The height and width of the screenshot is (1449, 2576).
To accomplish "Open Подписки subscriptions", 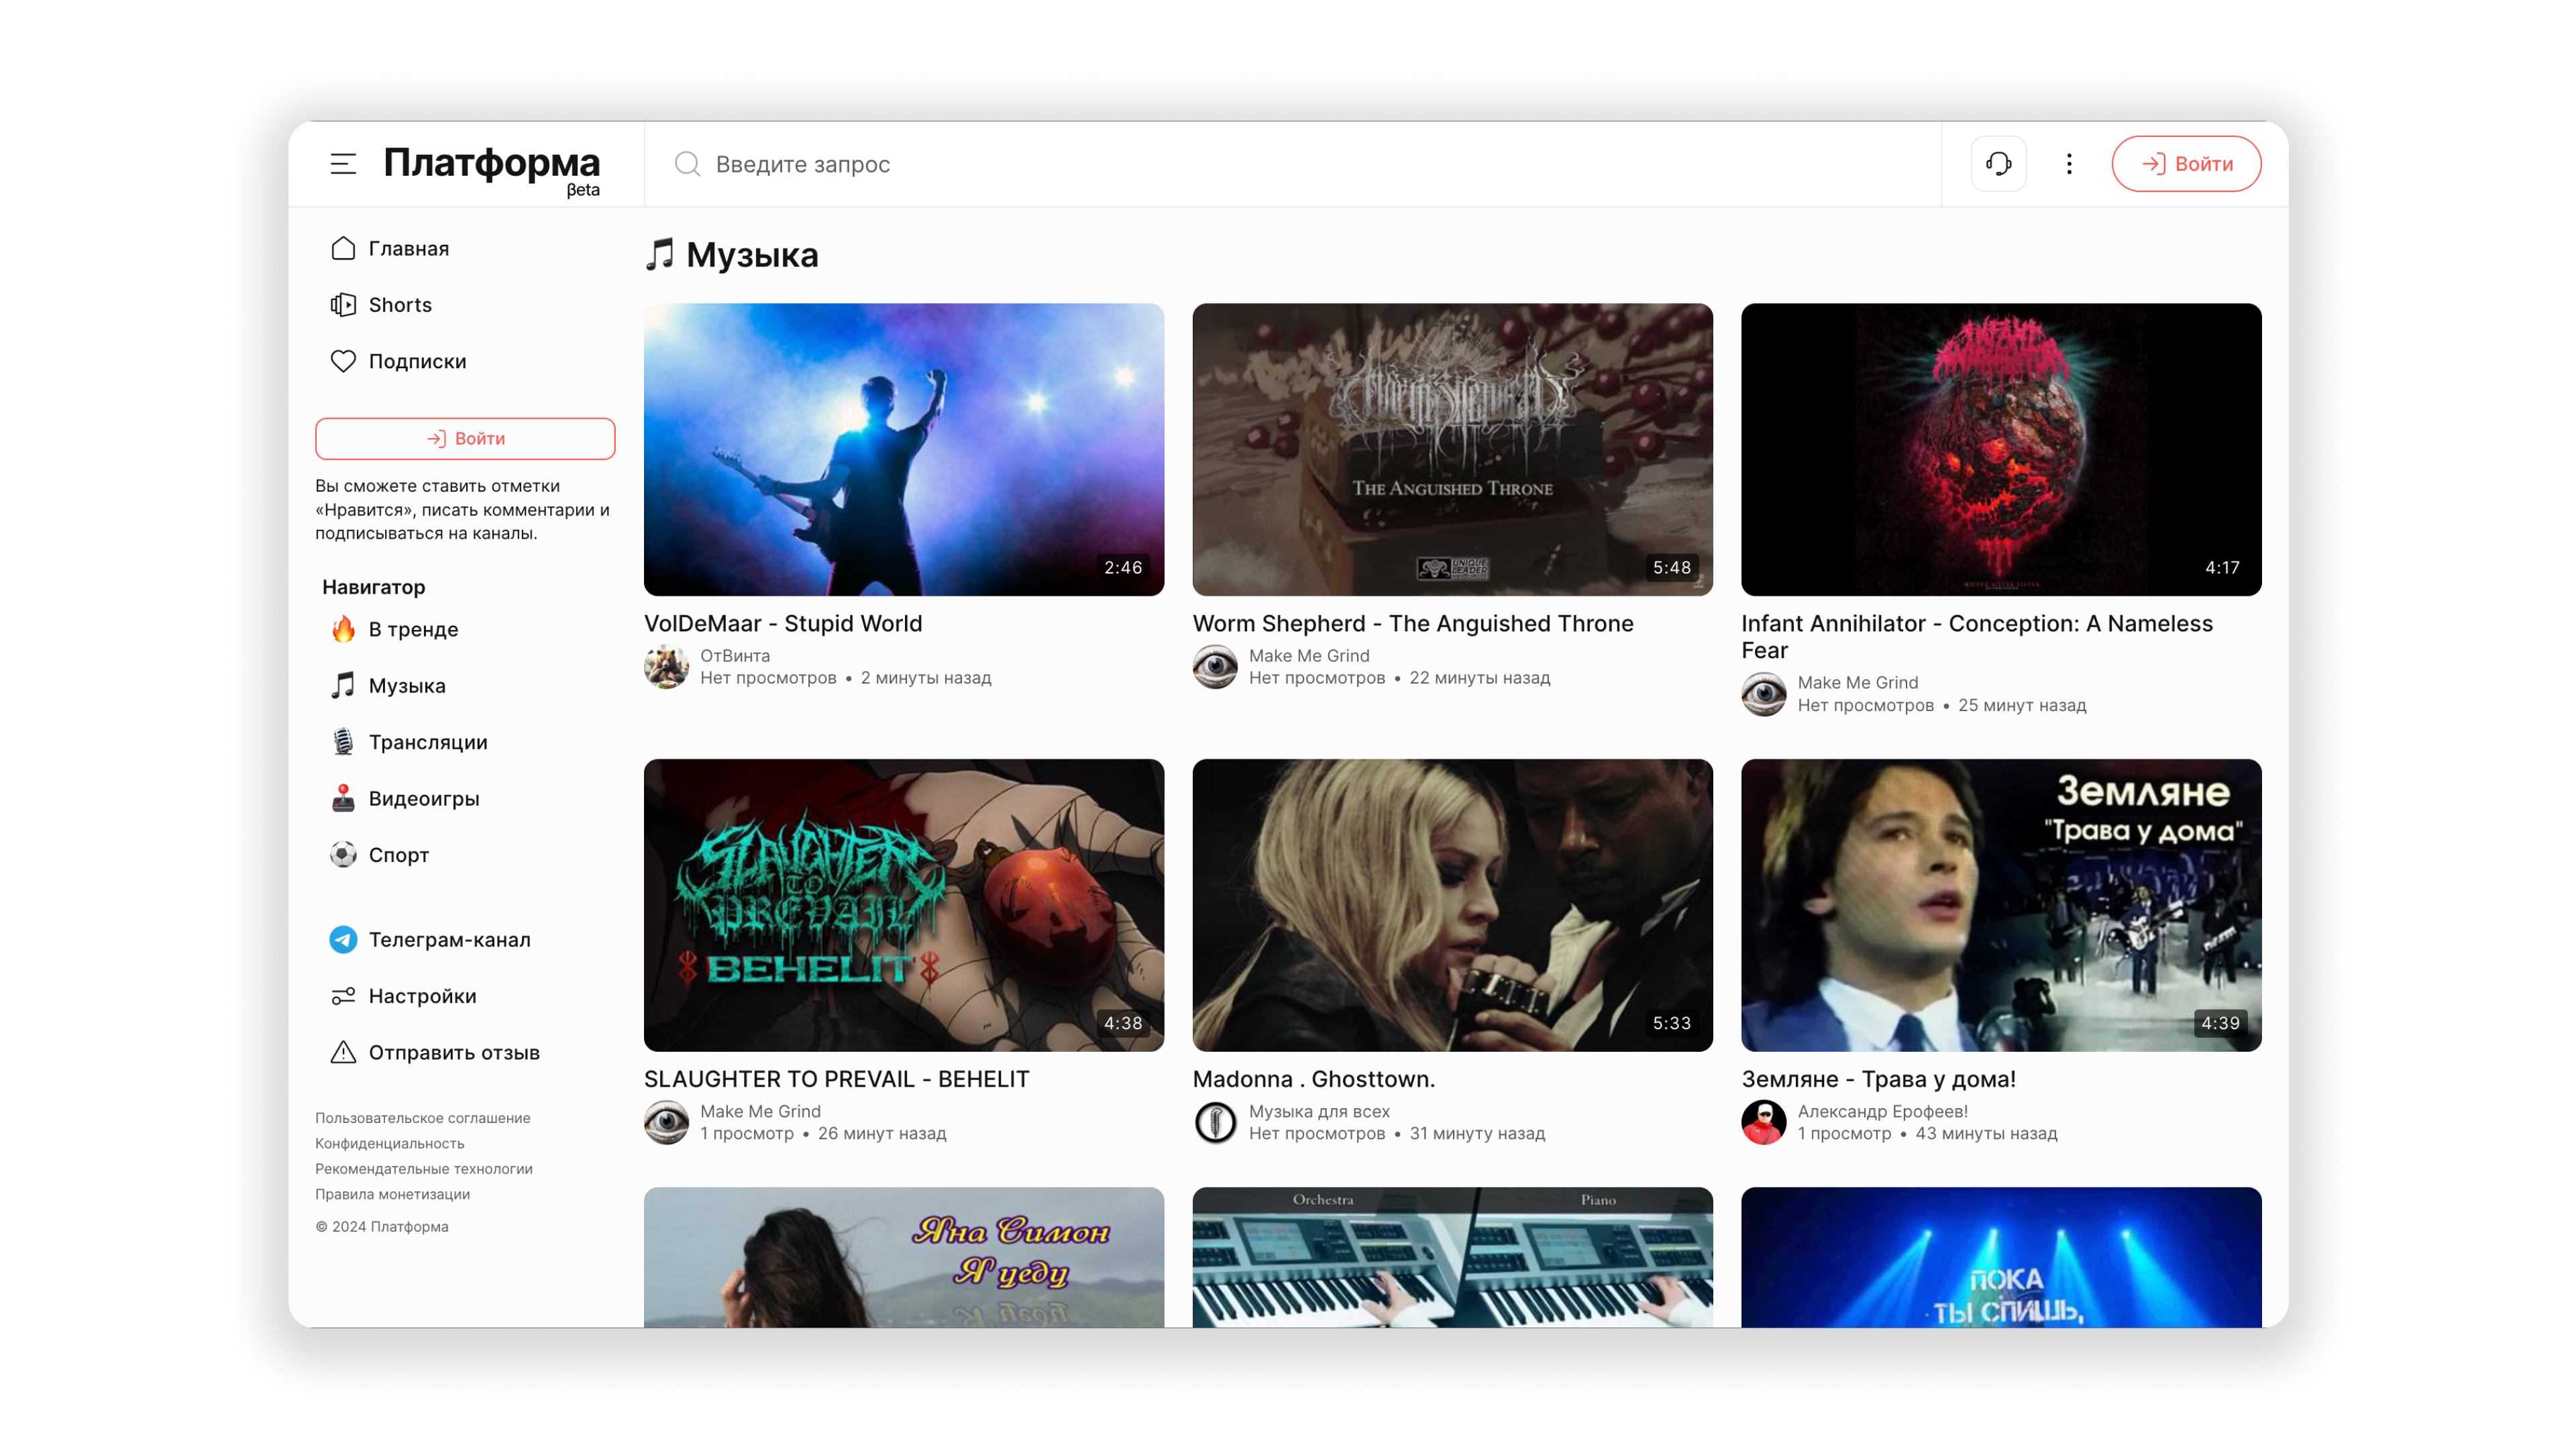I will click(465, 361).
